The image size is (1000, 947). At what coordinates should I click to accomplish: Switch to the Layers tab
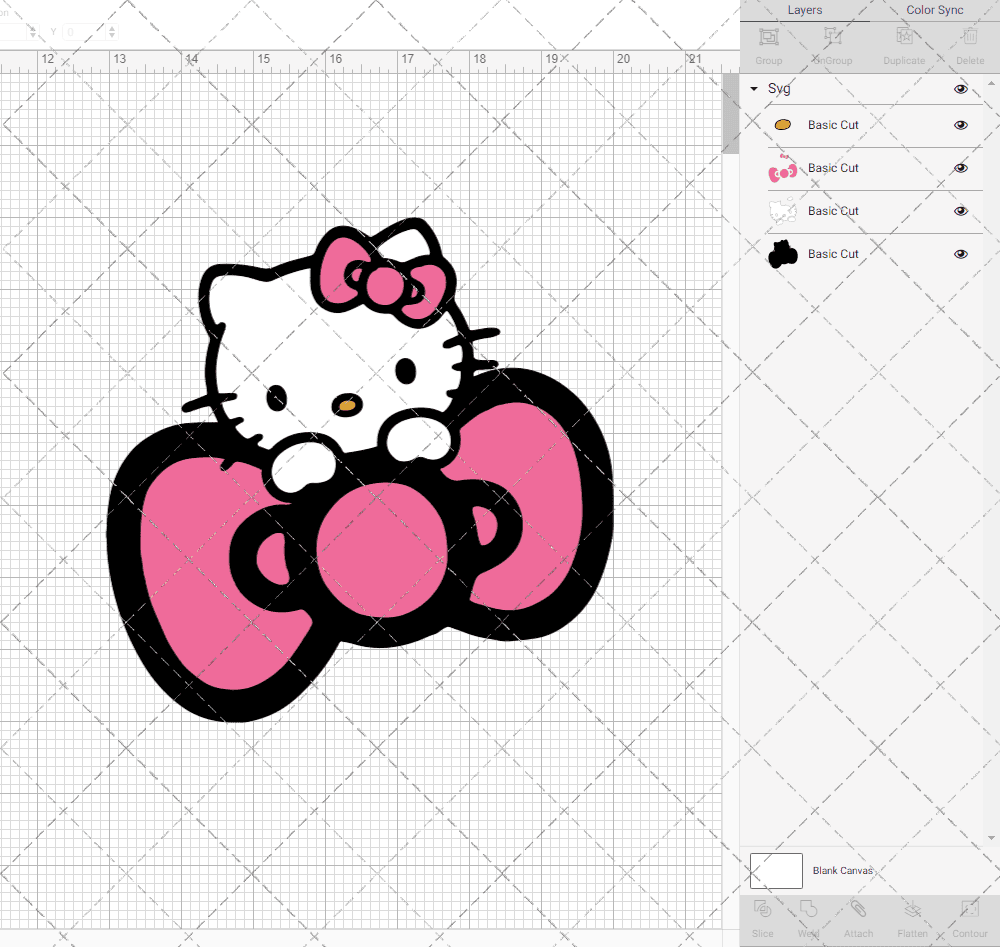[804, 10]
